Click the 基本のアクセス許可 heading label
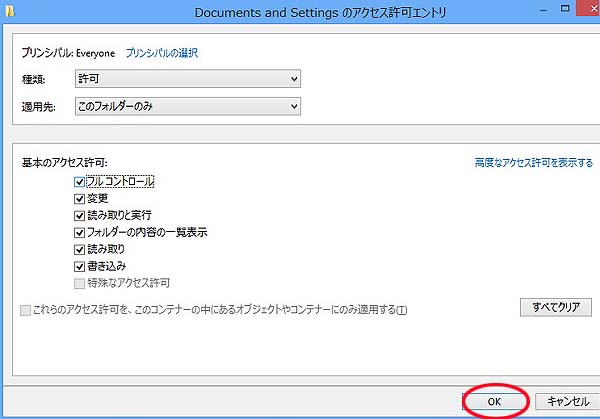The width and height of the screenshot is (600, 419). [x=64, y=162]
